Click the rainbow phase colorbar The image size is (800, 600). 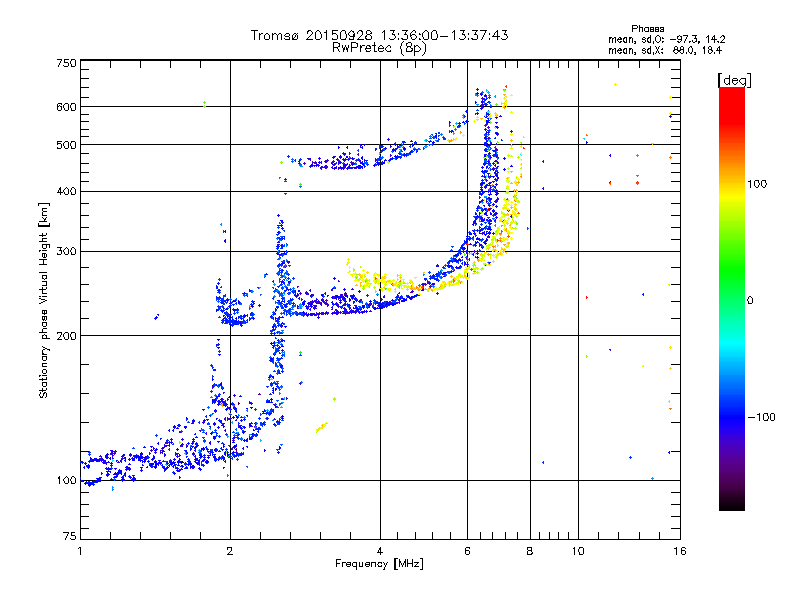(732, 298)
